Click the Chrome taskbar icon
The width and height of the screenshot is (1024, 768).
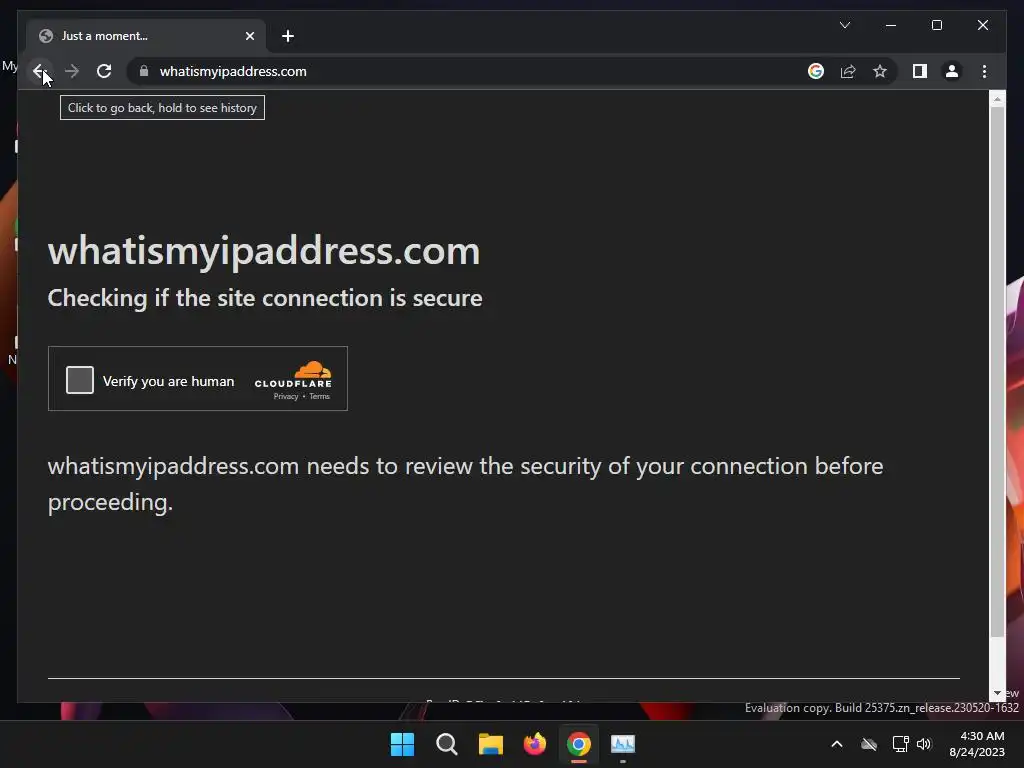click(579, 744)
